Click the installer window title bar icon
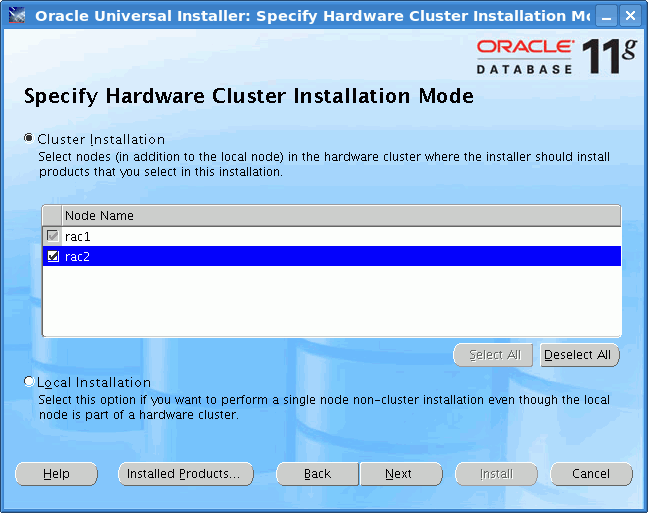This screenshot has width=648, height=513. (x=17, y=16)
